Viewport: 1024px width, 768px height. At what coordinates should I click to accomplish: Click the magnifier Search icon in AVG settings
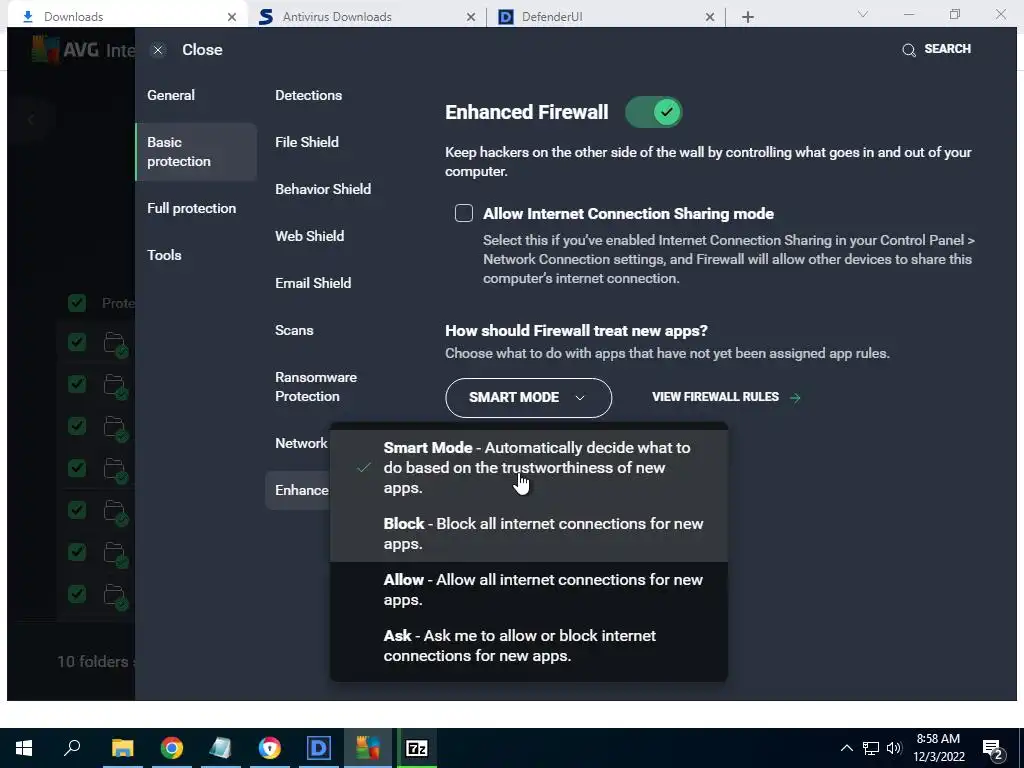(x=908, y=50)
